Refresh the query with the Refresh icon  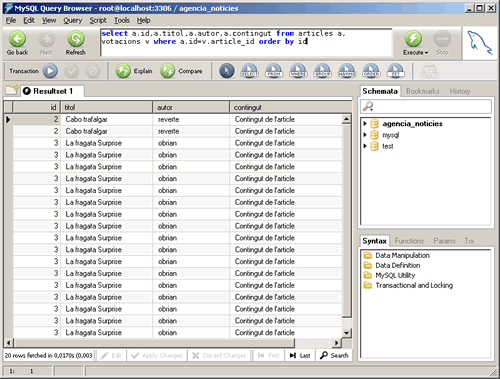coord(76,39)
